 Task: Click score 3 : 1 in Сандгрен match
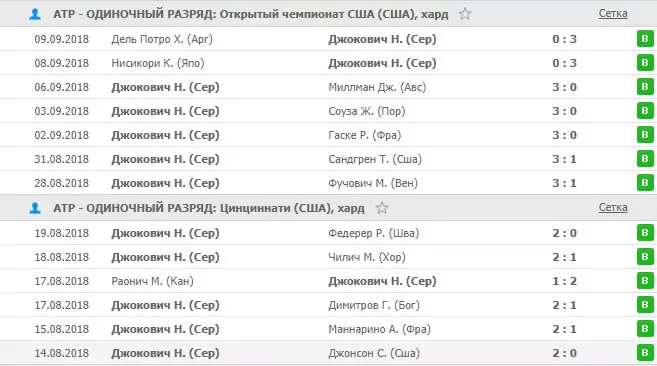[564, 159]
